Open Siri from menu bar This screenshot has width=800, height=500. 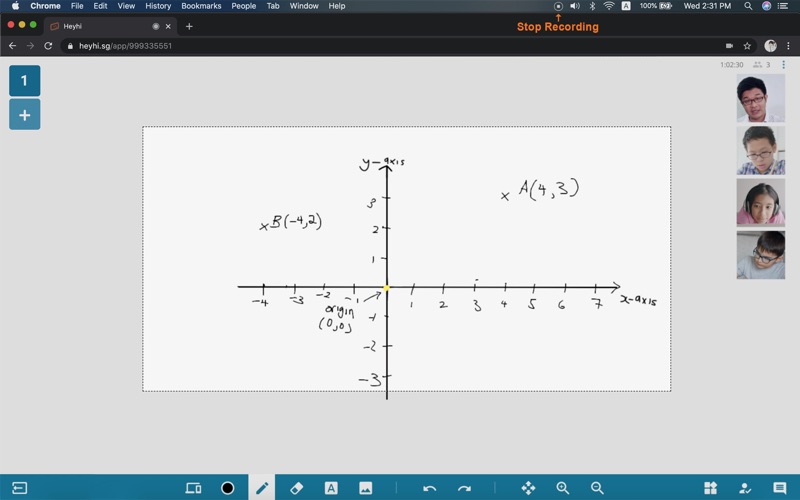[766, 6]
